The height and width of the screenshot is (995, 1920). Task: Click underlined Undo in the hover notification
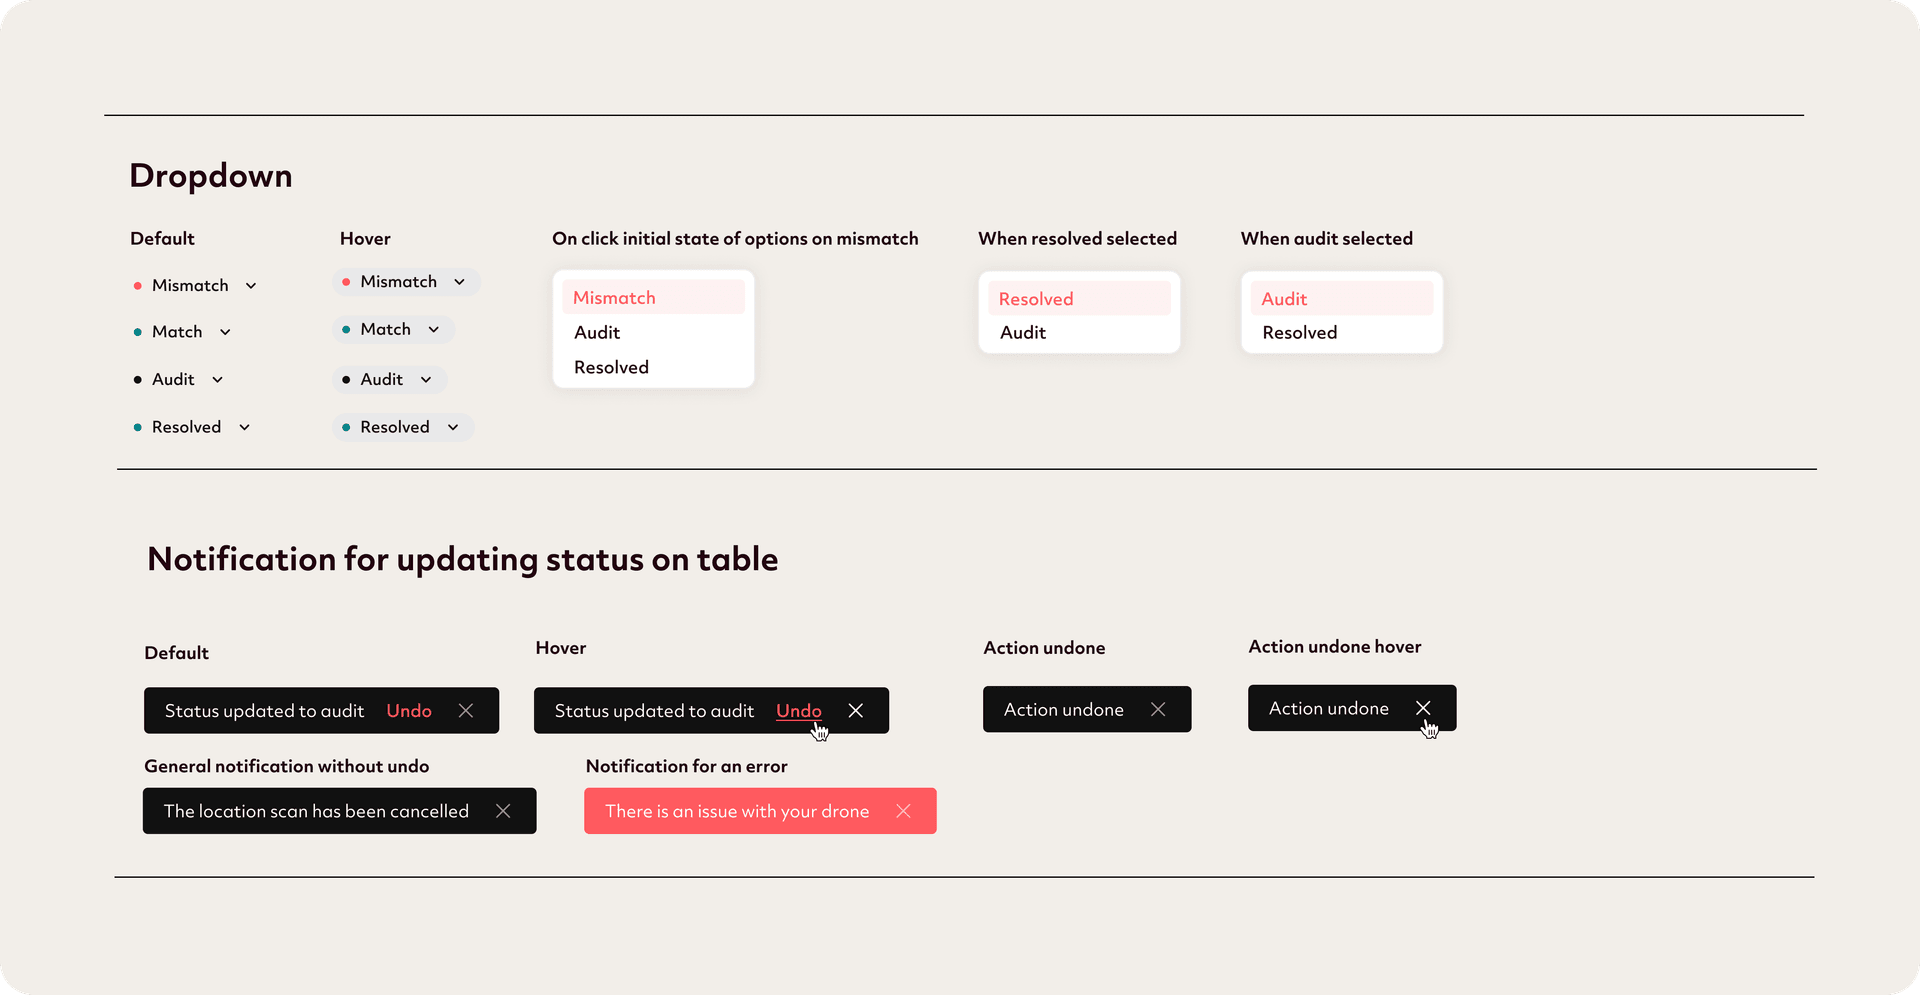click(x=798, y=711)
